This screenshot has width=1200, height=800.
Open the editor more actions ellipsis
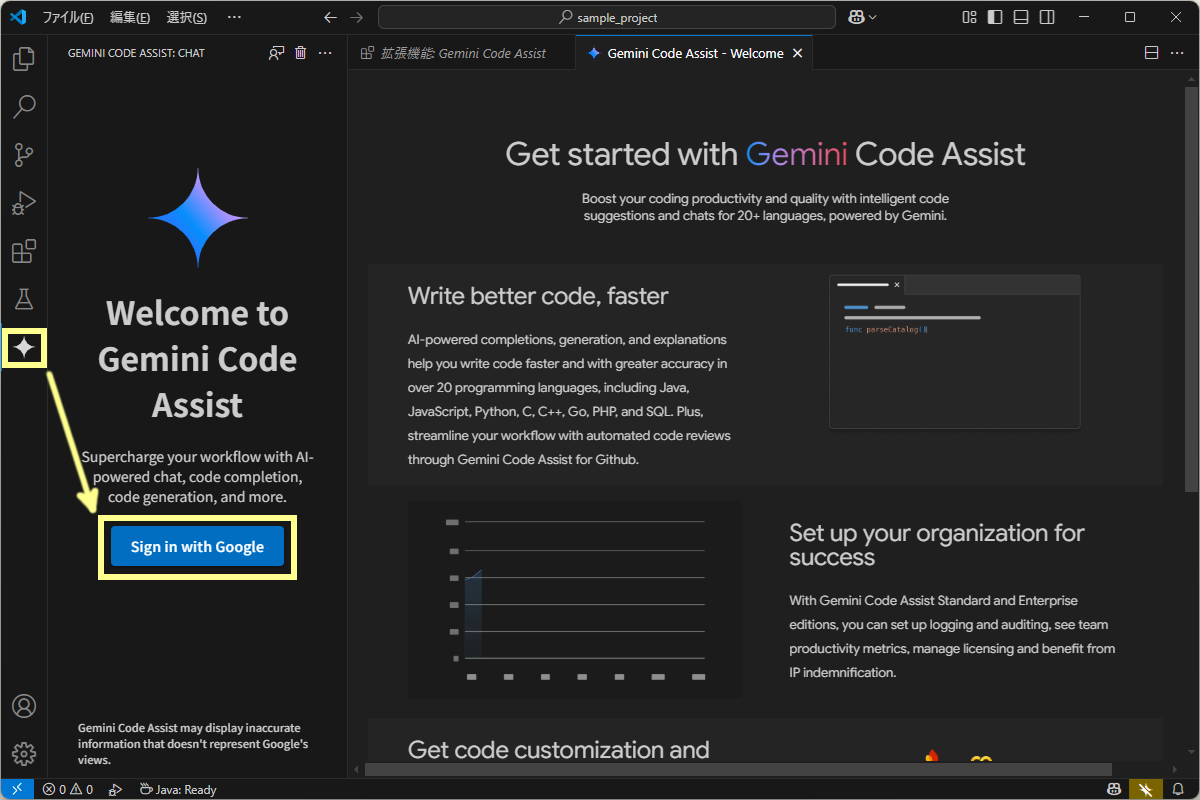pos(1177,52)
